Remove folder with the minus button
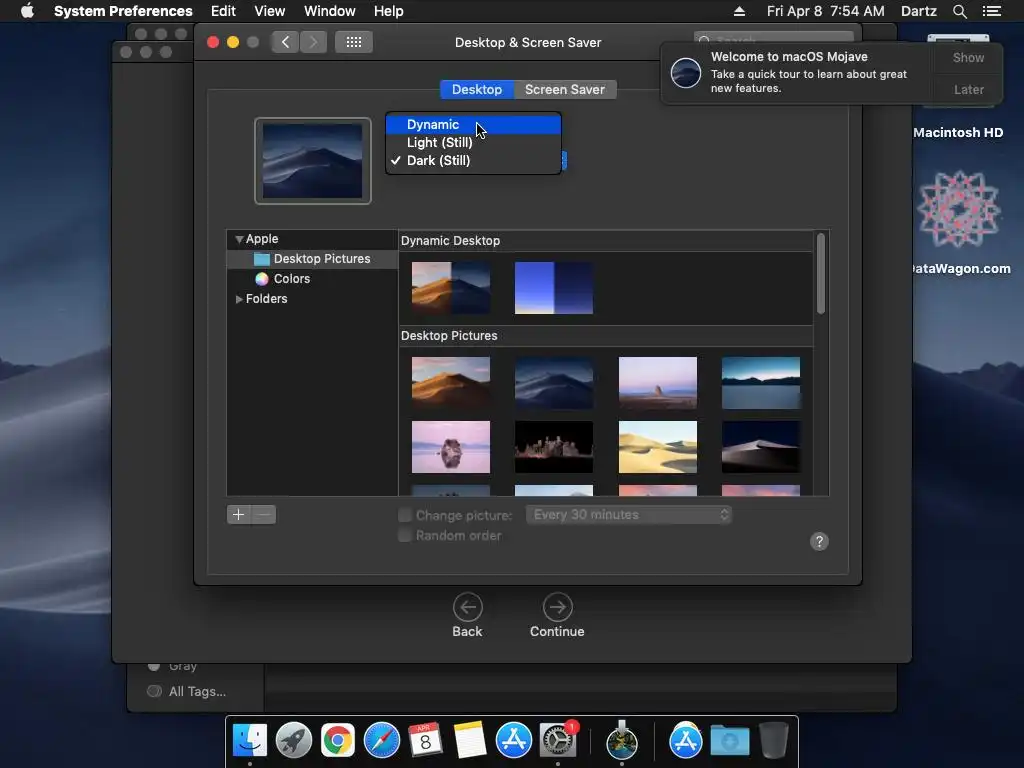 pyautogui.click(x=264, y=515)
